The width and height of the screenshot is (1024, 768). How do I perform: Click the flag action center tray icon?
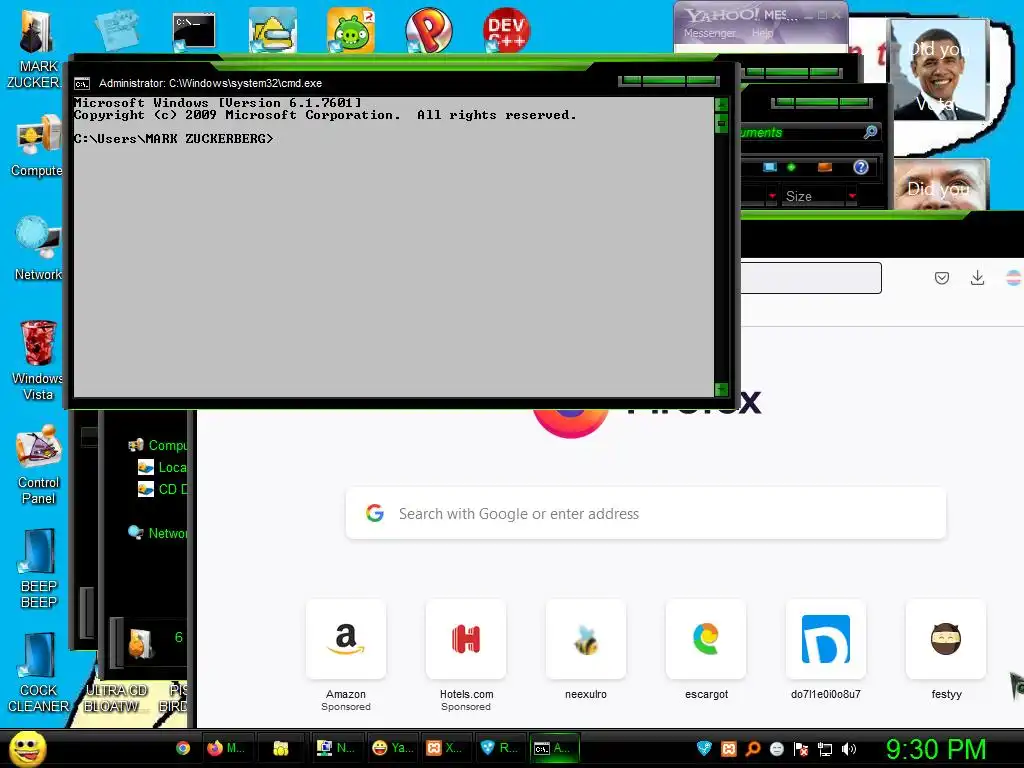(x=801, y=749)
